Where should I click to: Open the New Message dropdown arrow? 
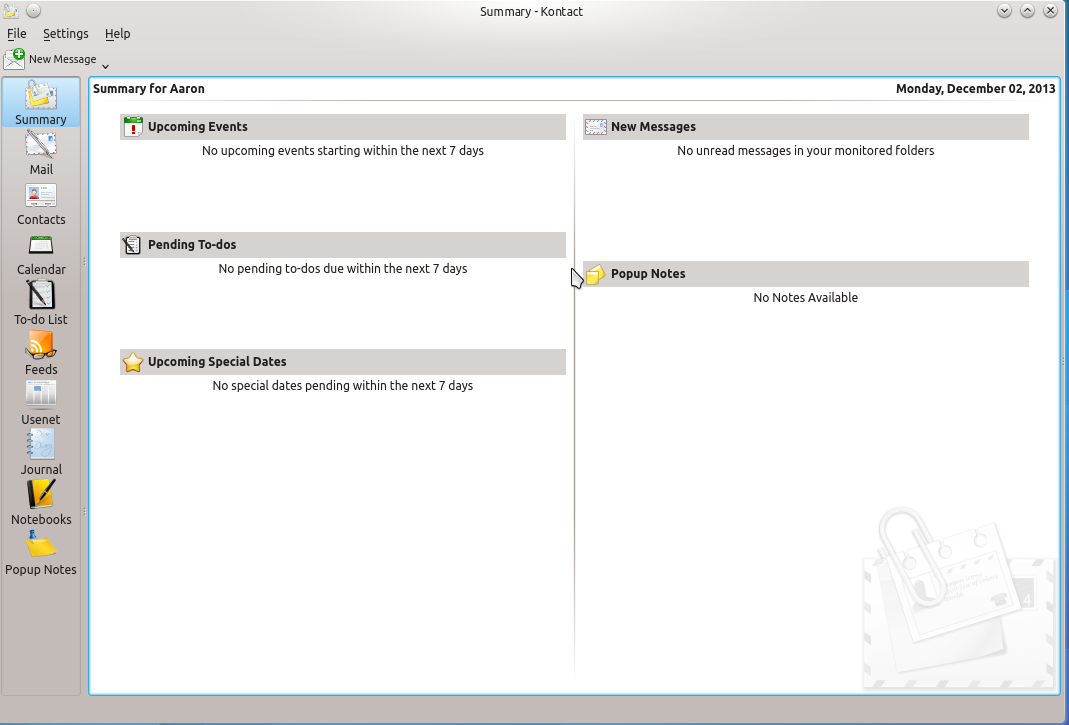click(x=106, y=66)
